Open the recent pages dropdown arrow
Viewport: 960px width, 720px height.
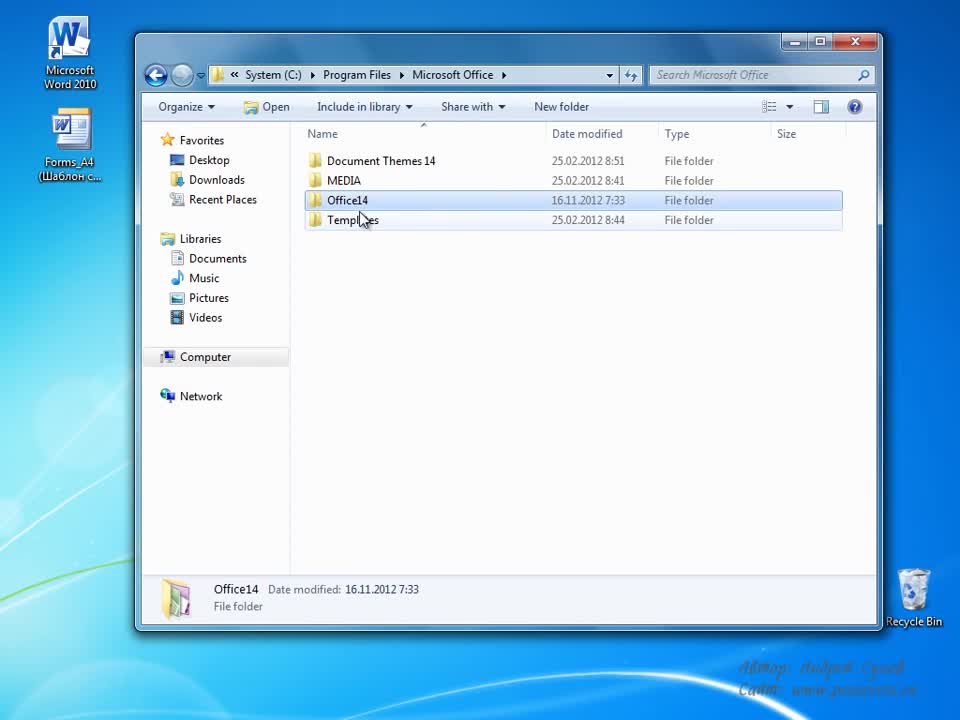(200, 76)
